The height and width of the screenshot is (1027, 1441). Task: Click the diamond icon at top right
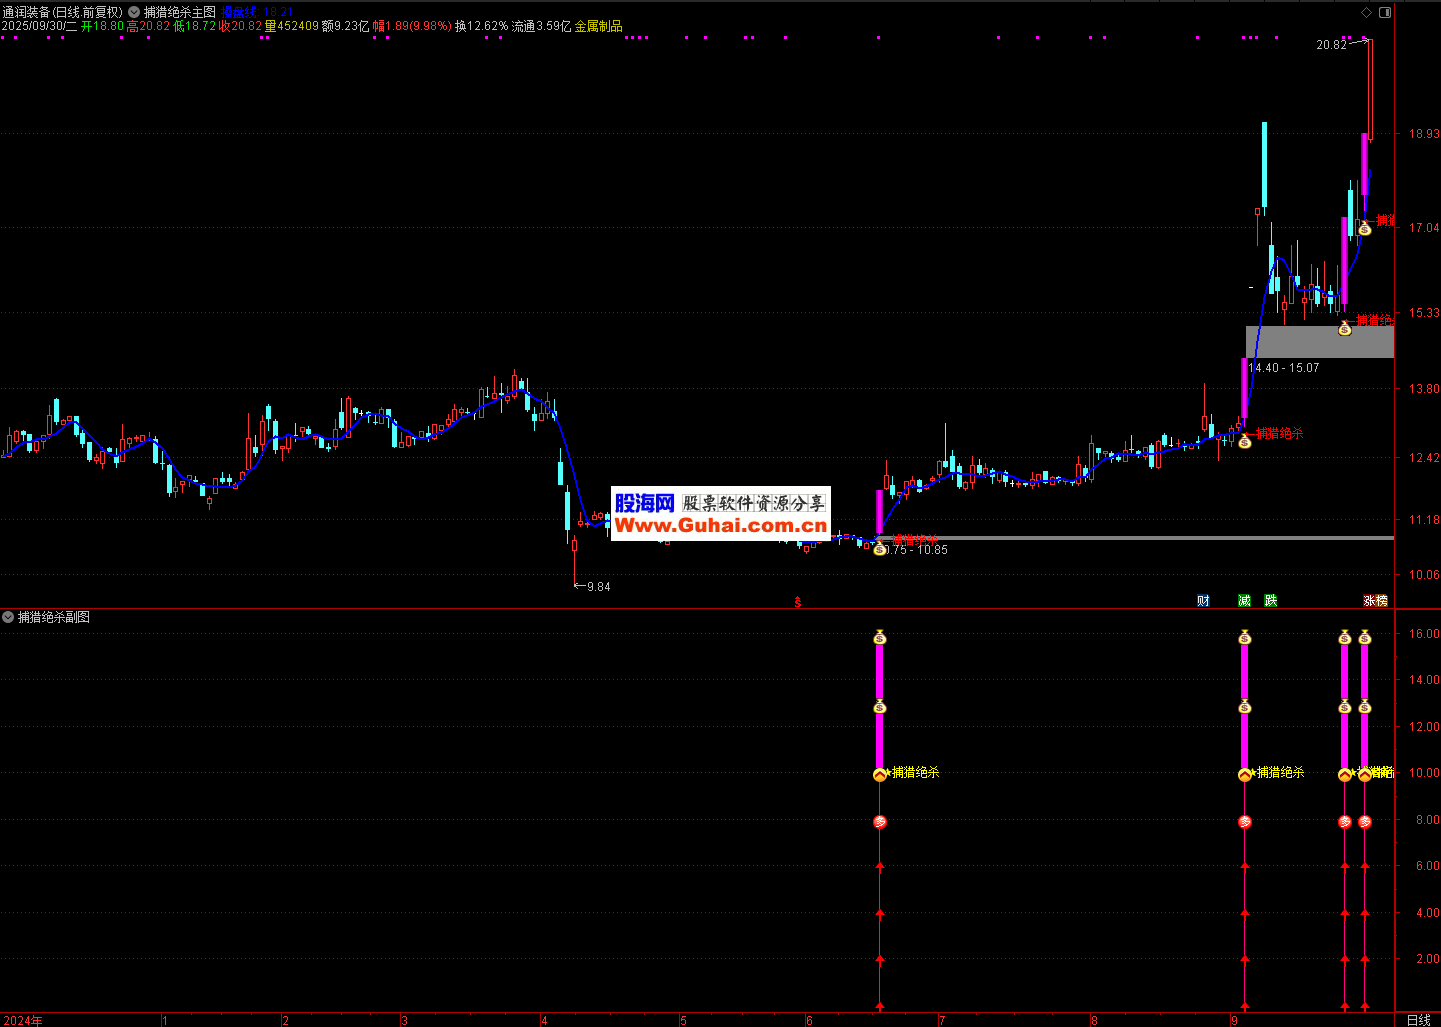coord(1367,12)
